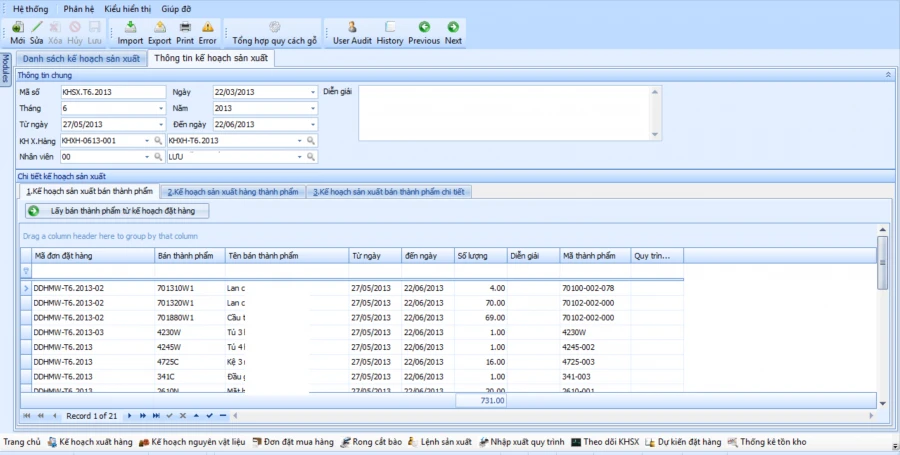The width and height of the screenshot is (900, 455).
Task: Open the Ngày date dropdown
Action: click(313, 92)
